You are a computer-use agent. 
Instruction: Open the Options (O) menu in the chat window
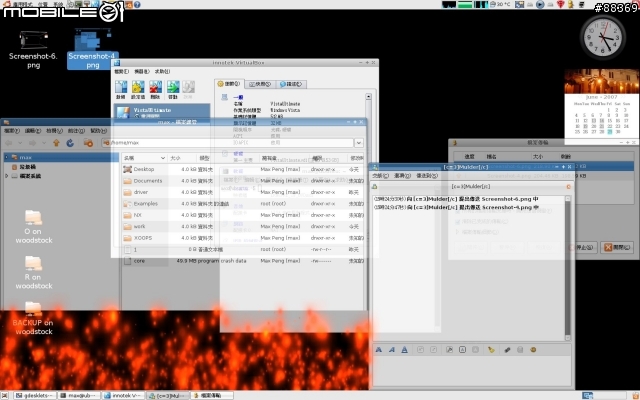point(402,176)
